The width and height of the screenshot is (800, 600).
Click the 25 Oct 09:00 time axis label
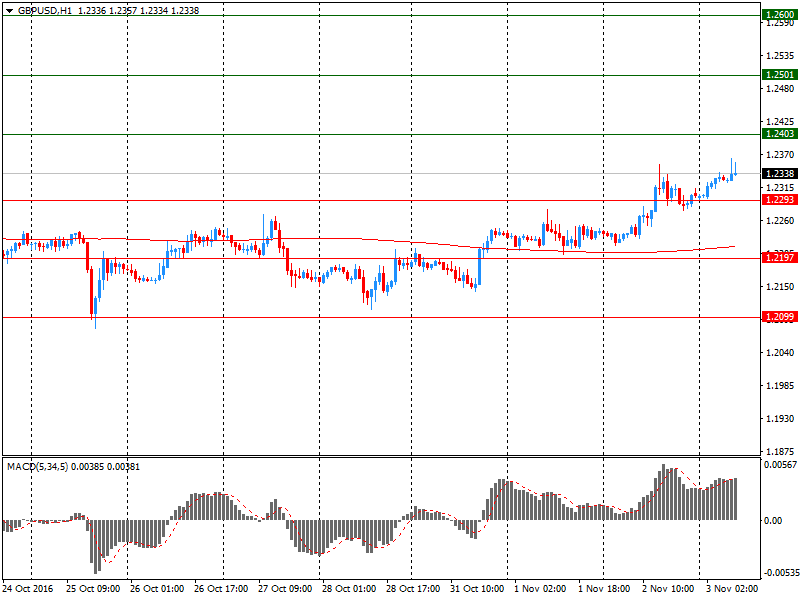click(x=93, y=589)
